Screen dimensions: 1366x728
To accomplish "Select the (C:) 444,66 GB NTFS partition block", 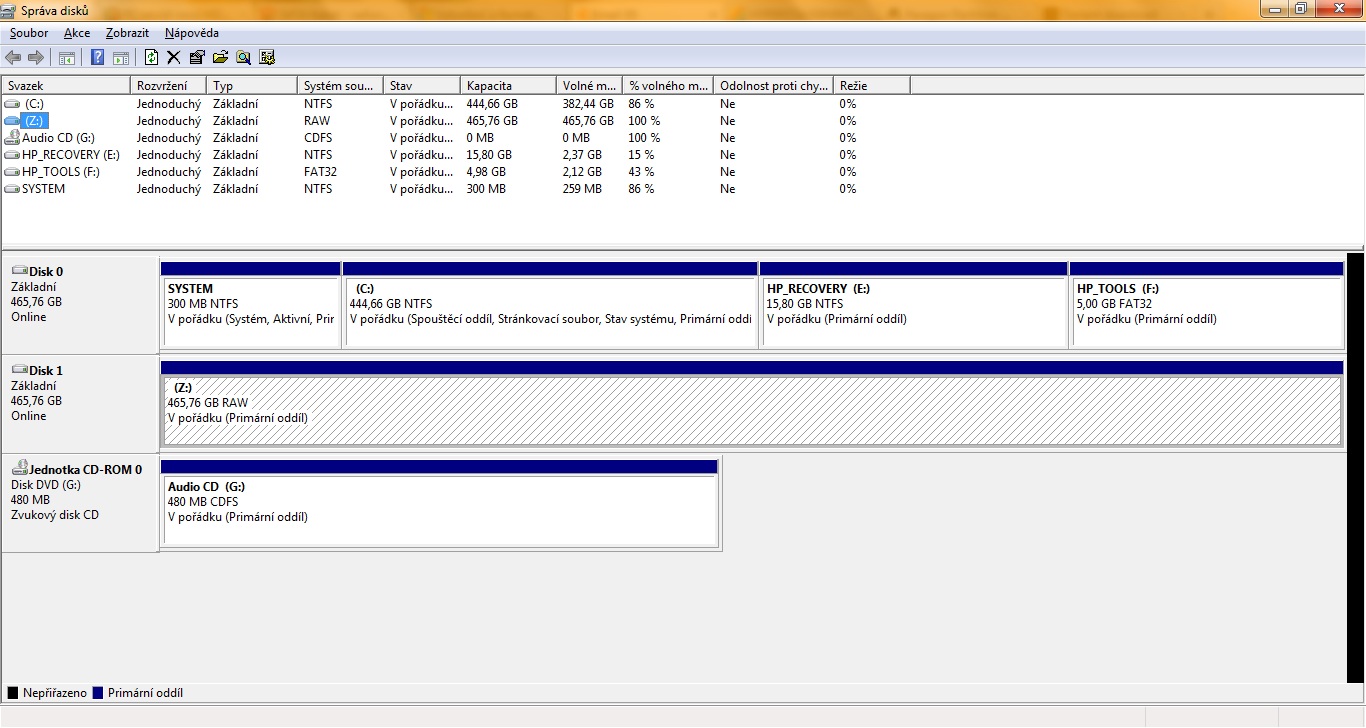I will (550, 305).
